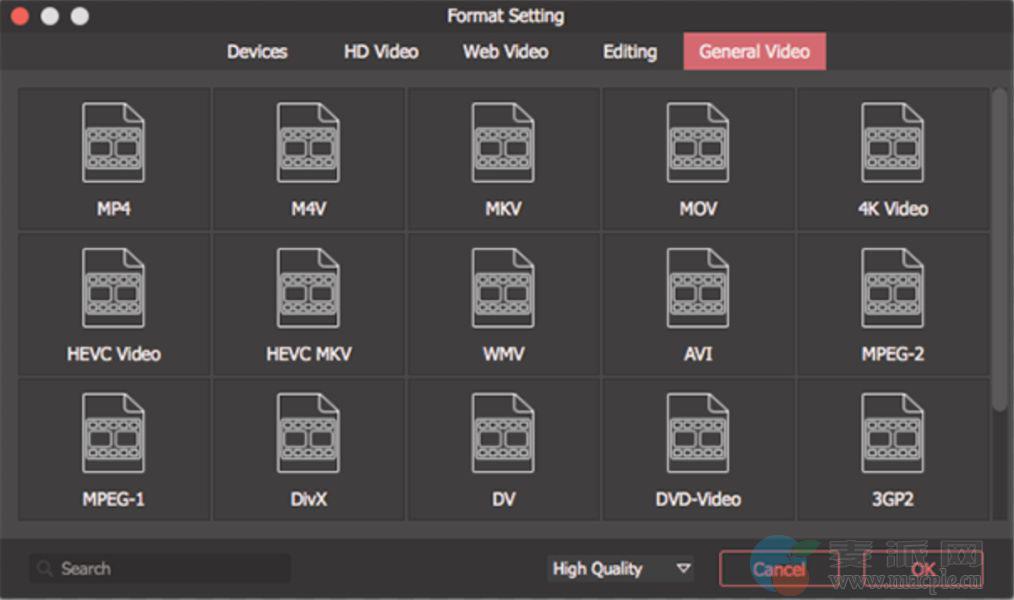
Task: Open the HD Video tab
Action: tap(381, 52)
